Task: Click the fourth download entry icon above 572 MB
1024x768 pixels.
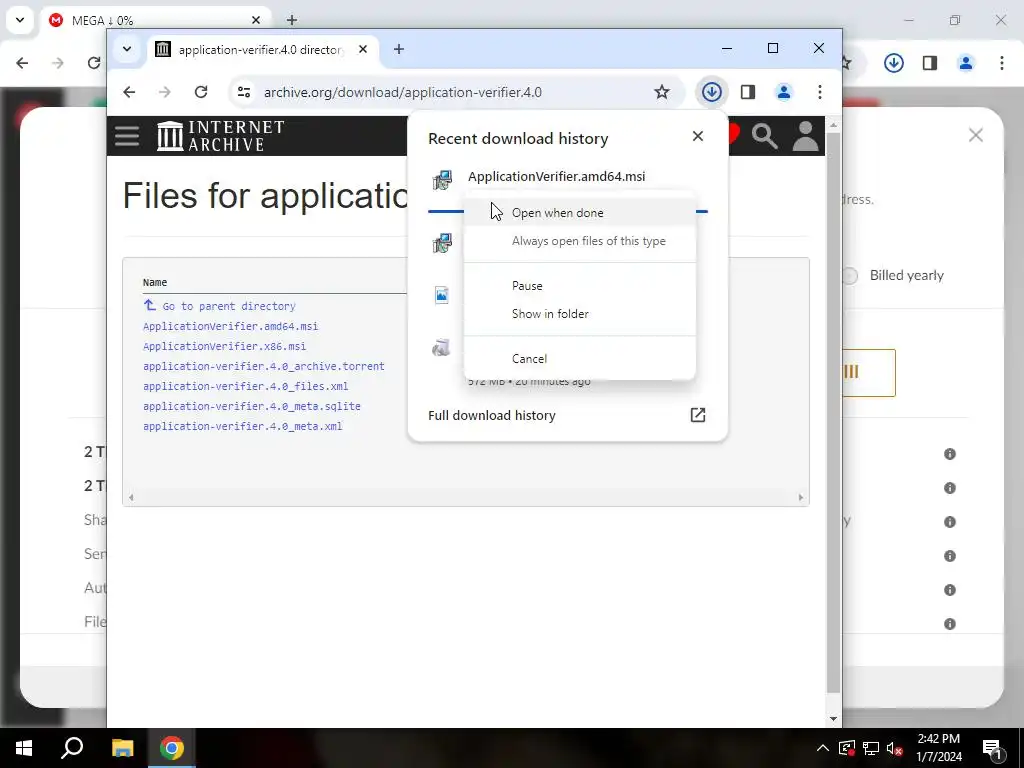Action: point(442,347)
